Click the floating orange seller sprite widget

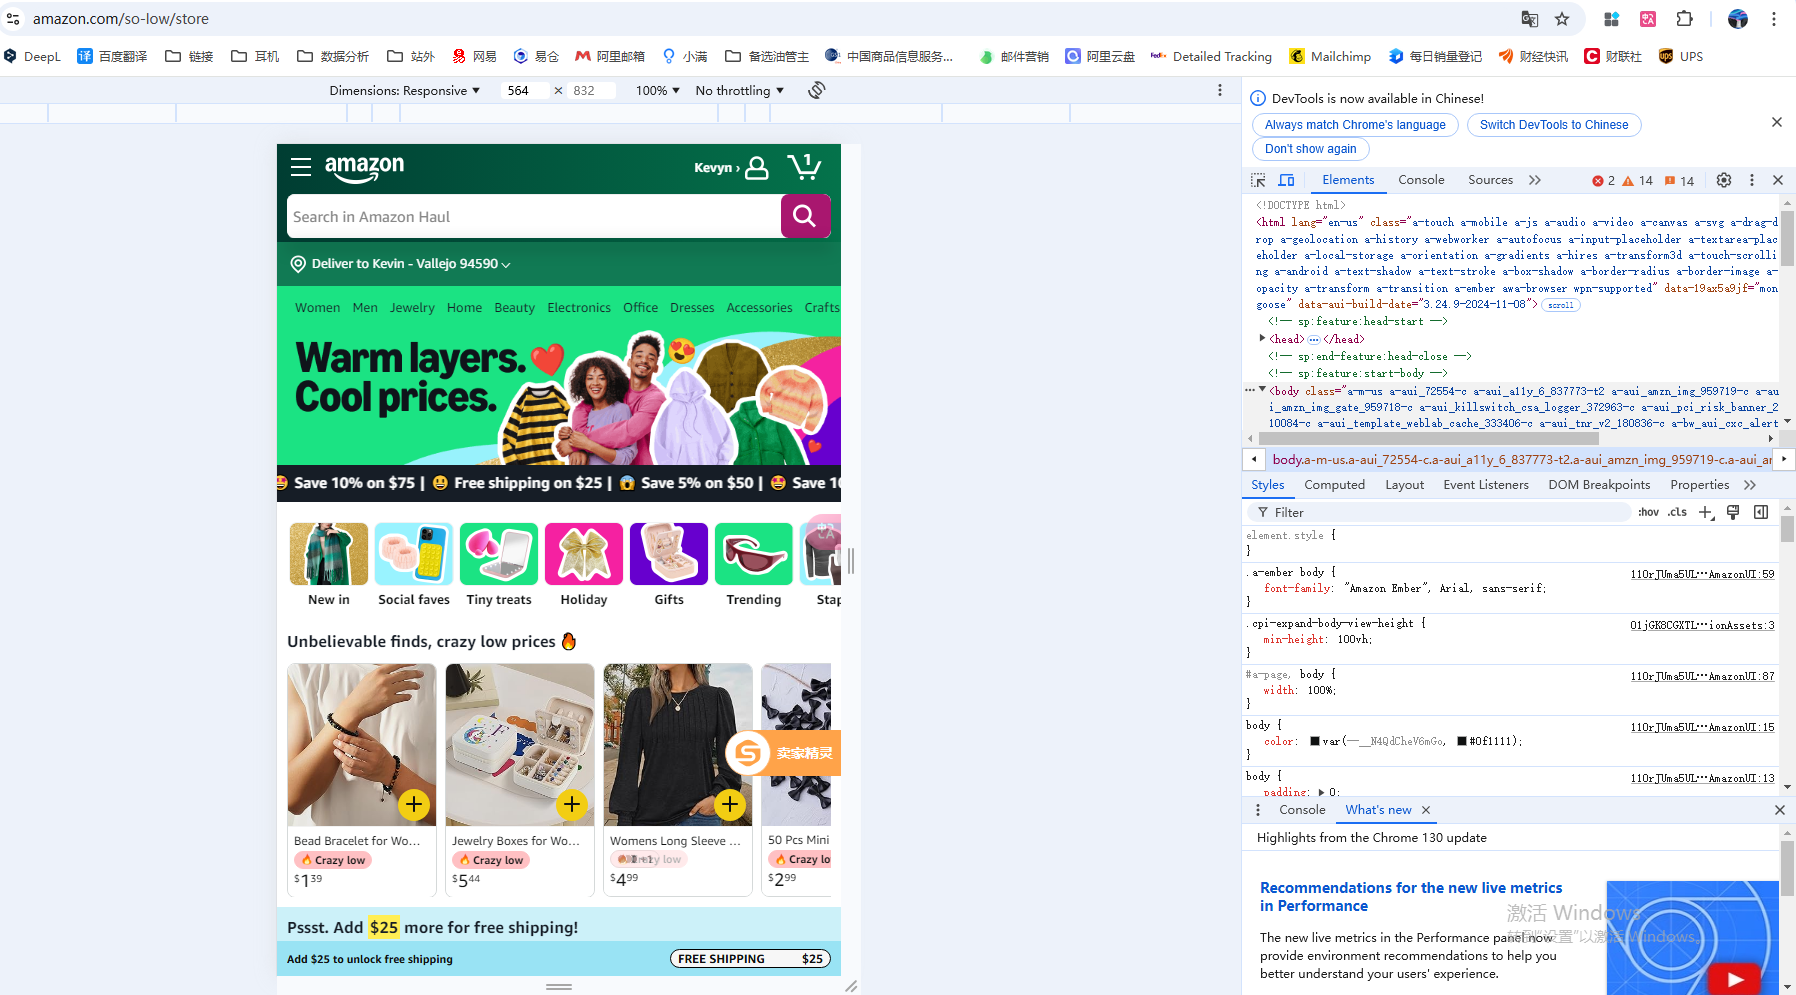[x=783, y=753]
